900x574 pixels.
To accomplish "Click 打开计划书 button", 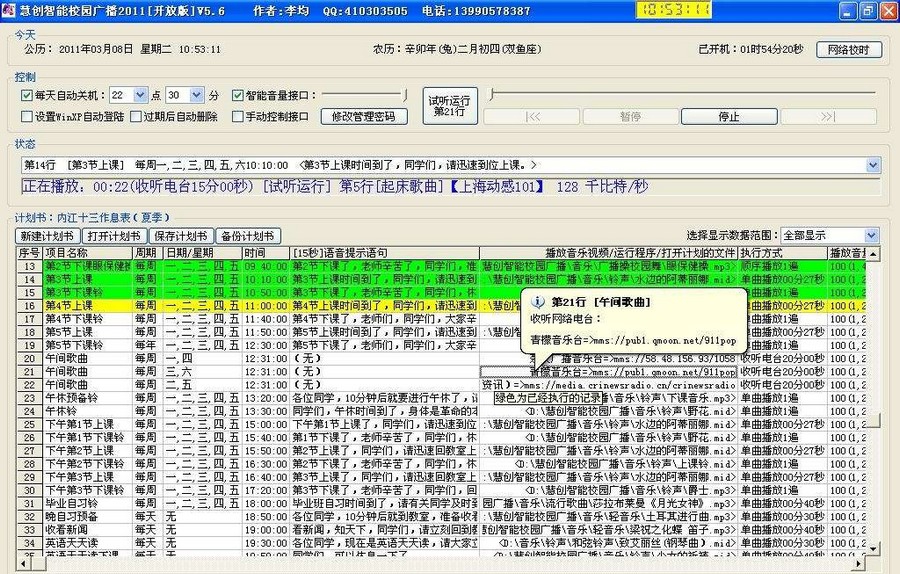I will (x=114, y=236).
